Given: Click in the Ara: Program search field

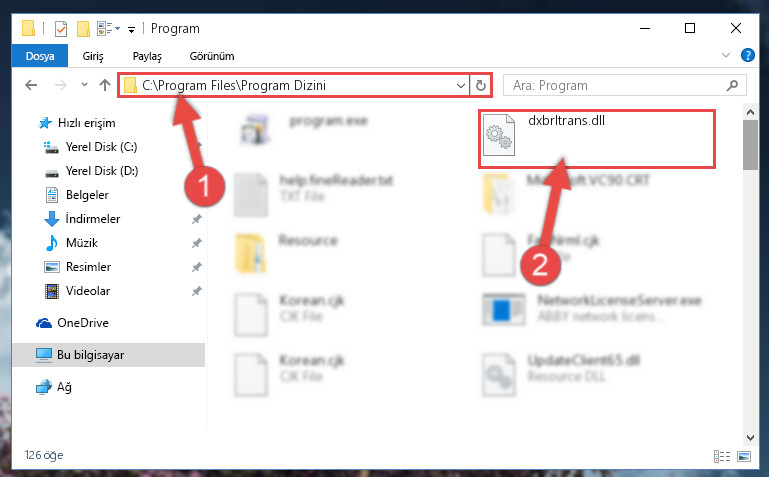Looking at the screenshot, I should (618, 86).
